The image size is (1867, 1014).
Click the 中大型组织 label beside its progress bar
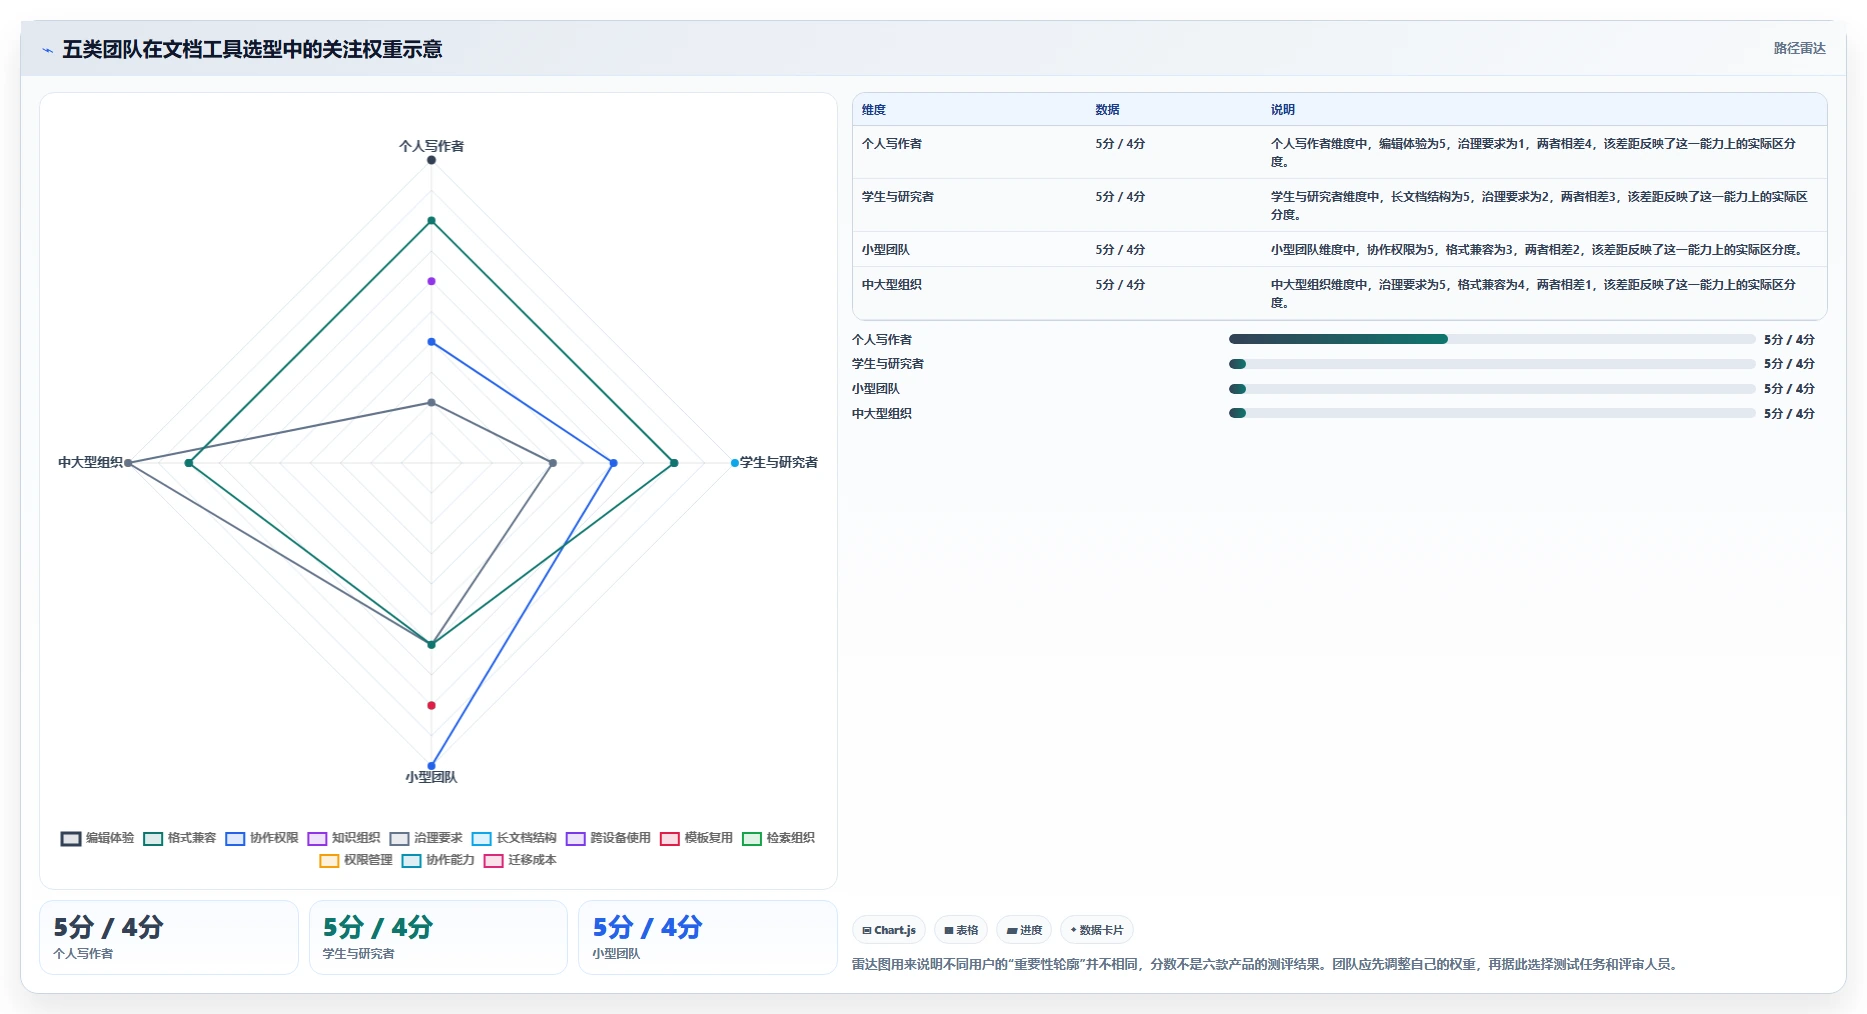tap(882, 414)
